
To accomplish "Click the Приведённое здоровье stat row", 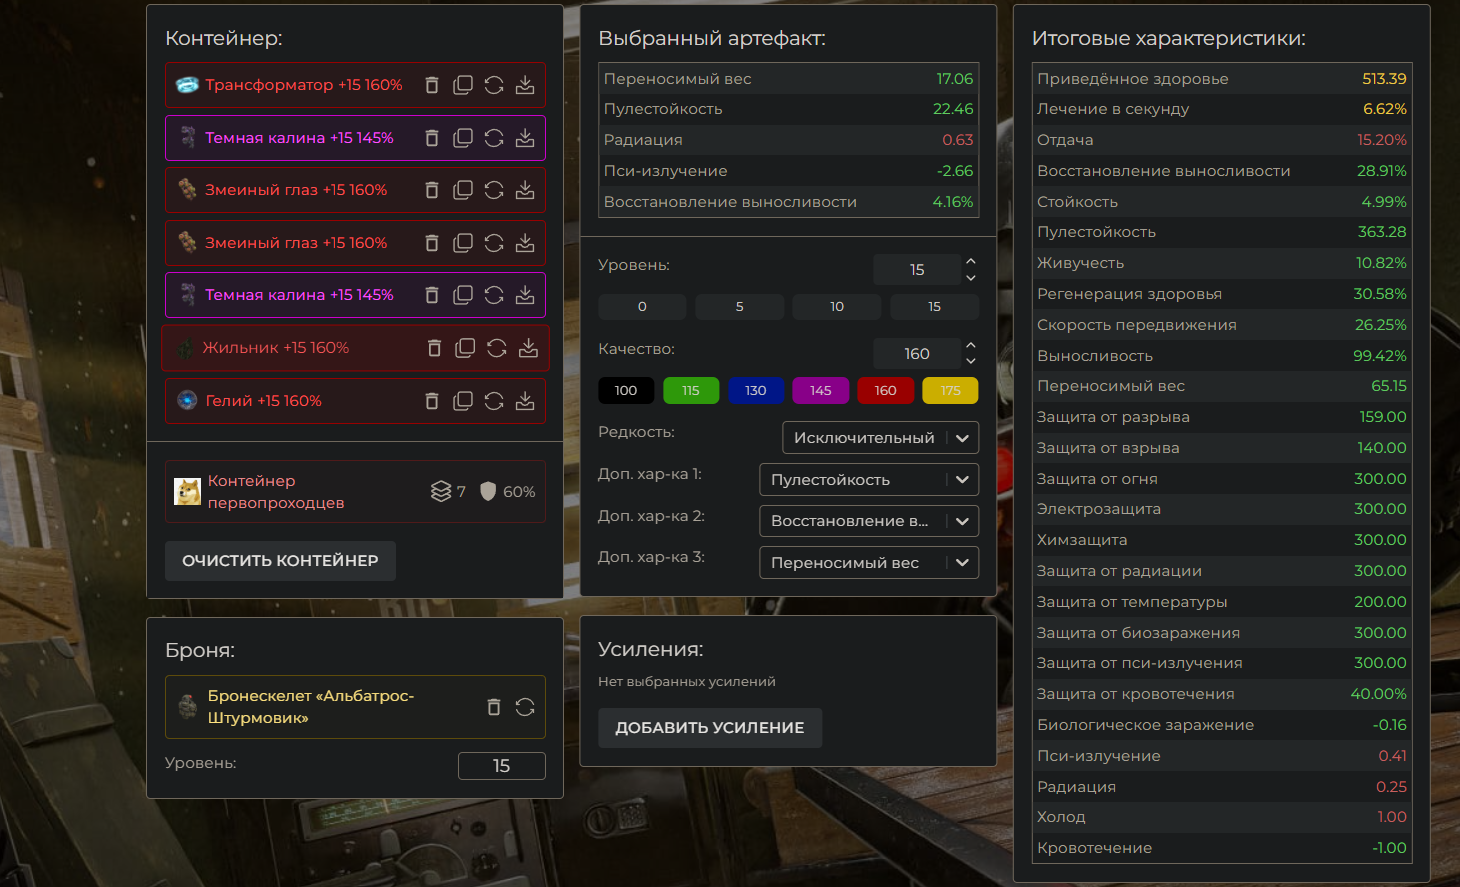I will [x=1222, y=79].
